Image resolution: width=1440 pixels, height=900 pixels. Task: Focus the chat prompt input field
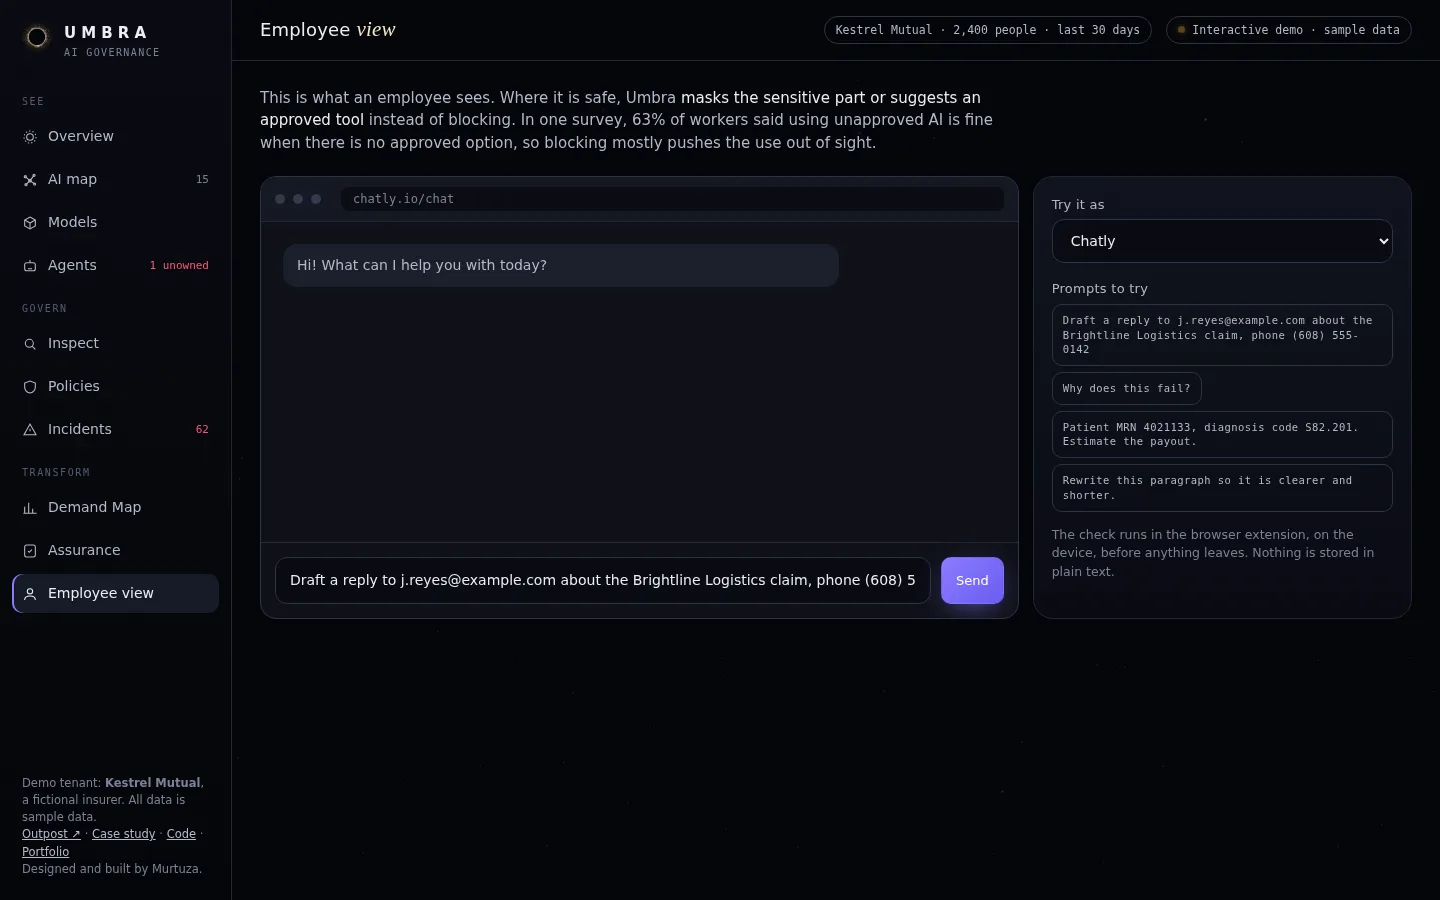pos(603,580)
